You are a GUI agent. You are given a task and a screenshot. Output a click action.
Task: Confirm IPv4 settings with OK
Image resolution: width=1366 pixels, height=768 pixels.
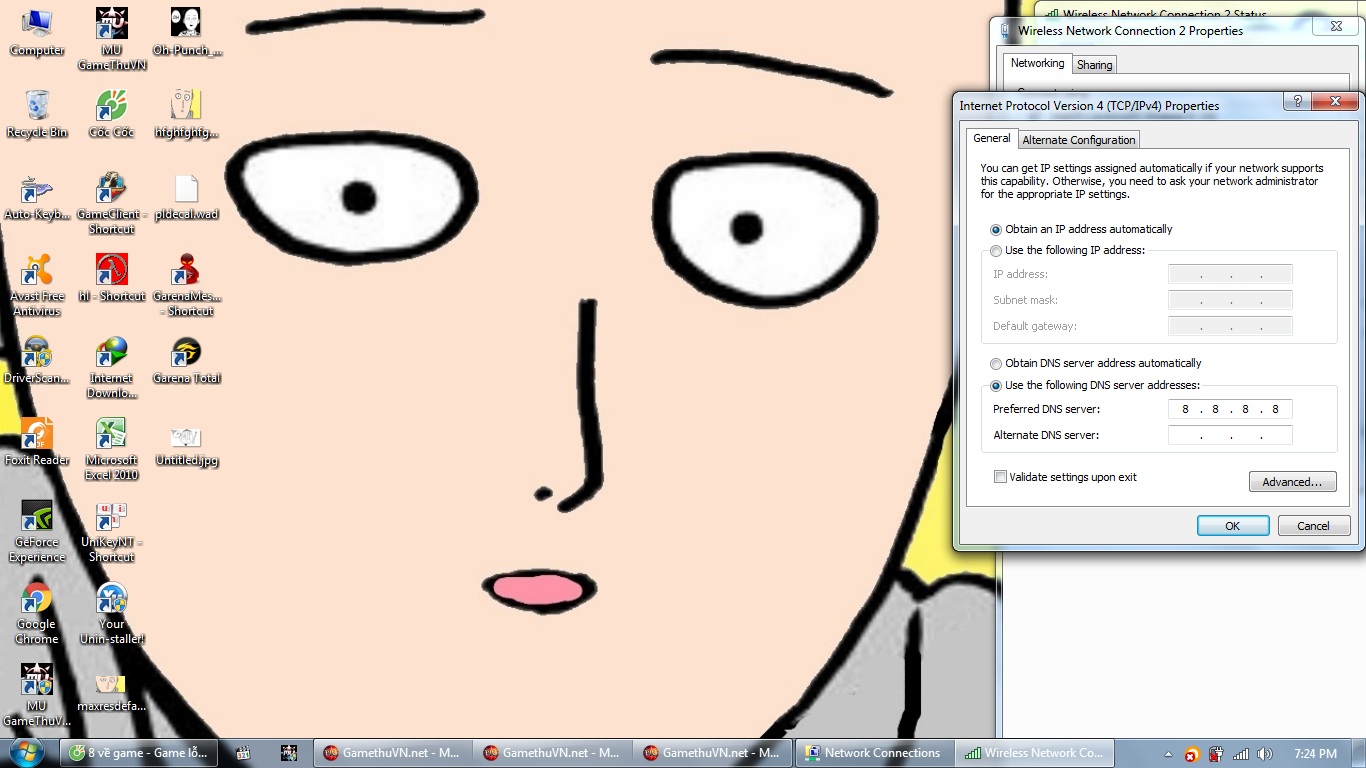(1233, 526)
